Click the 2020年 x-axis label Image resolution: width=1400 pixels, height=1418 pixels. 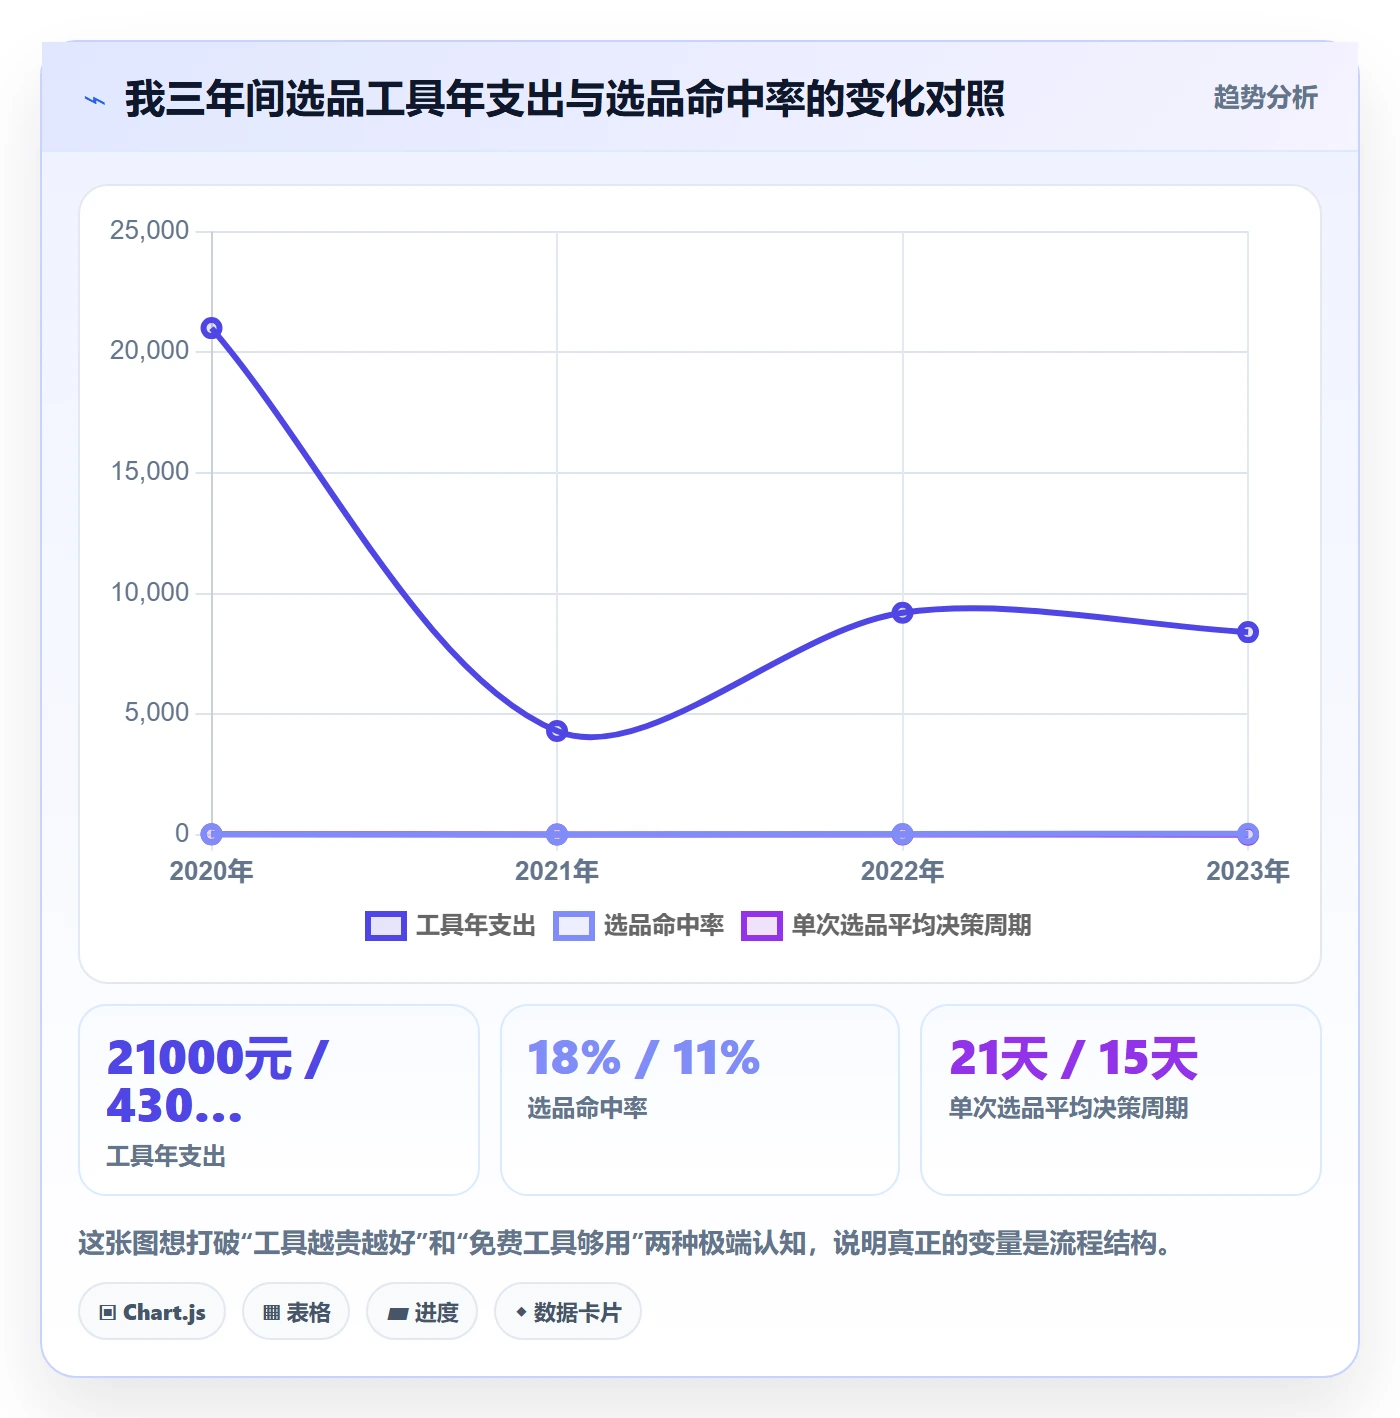coord(211,871)
